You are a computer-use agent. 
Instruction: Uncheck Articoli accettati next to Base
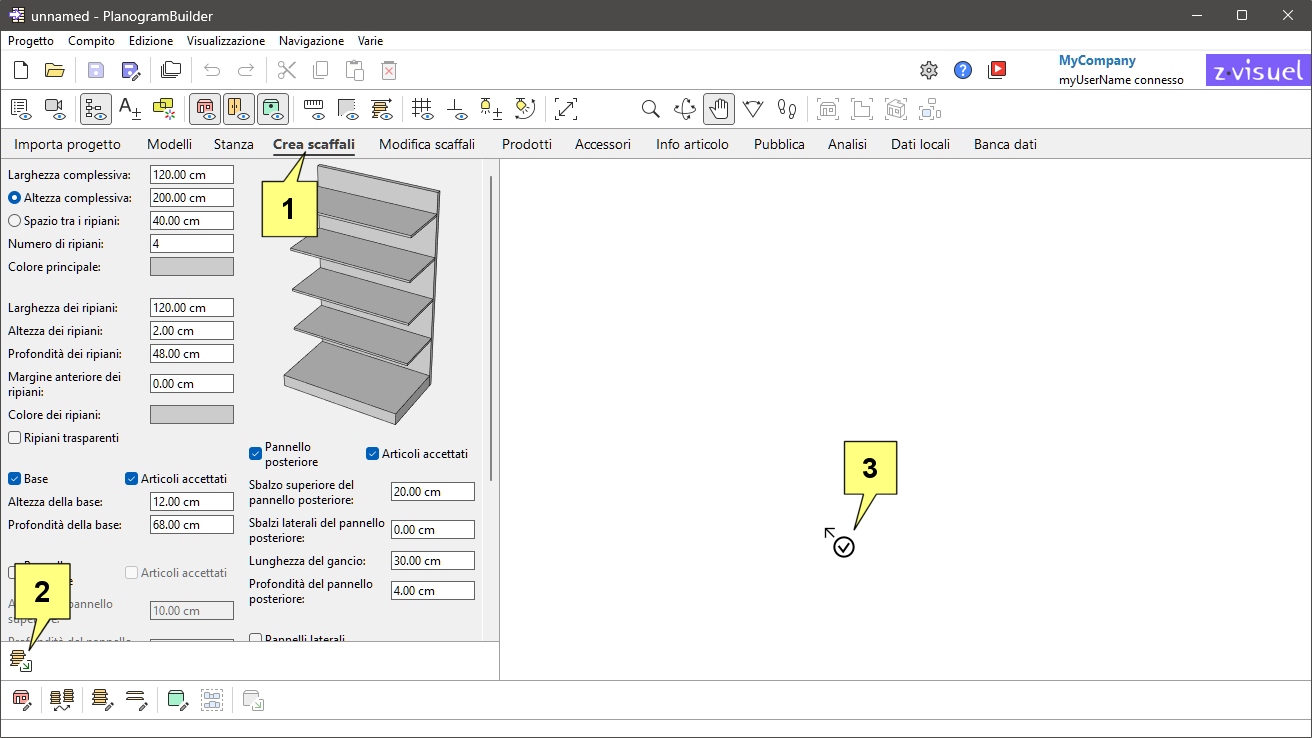click(132, 479)
